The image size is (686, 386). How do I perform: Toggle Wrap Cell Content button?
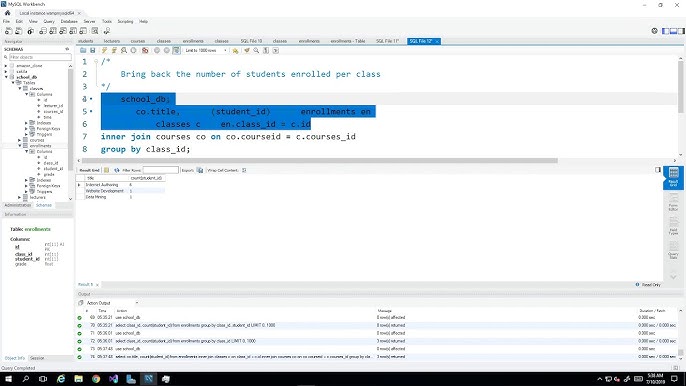tap(244, 170)
